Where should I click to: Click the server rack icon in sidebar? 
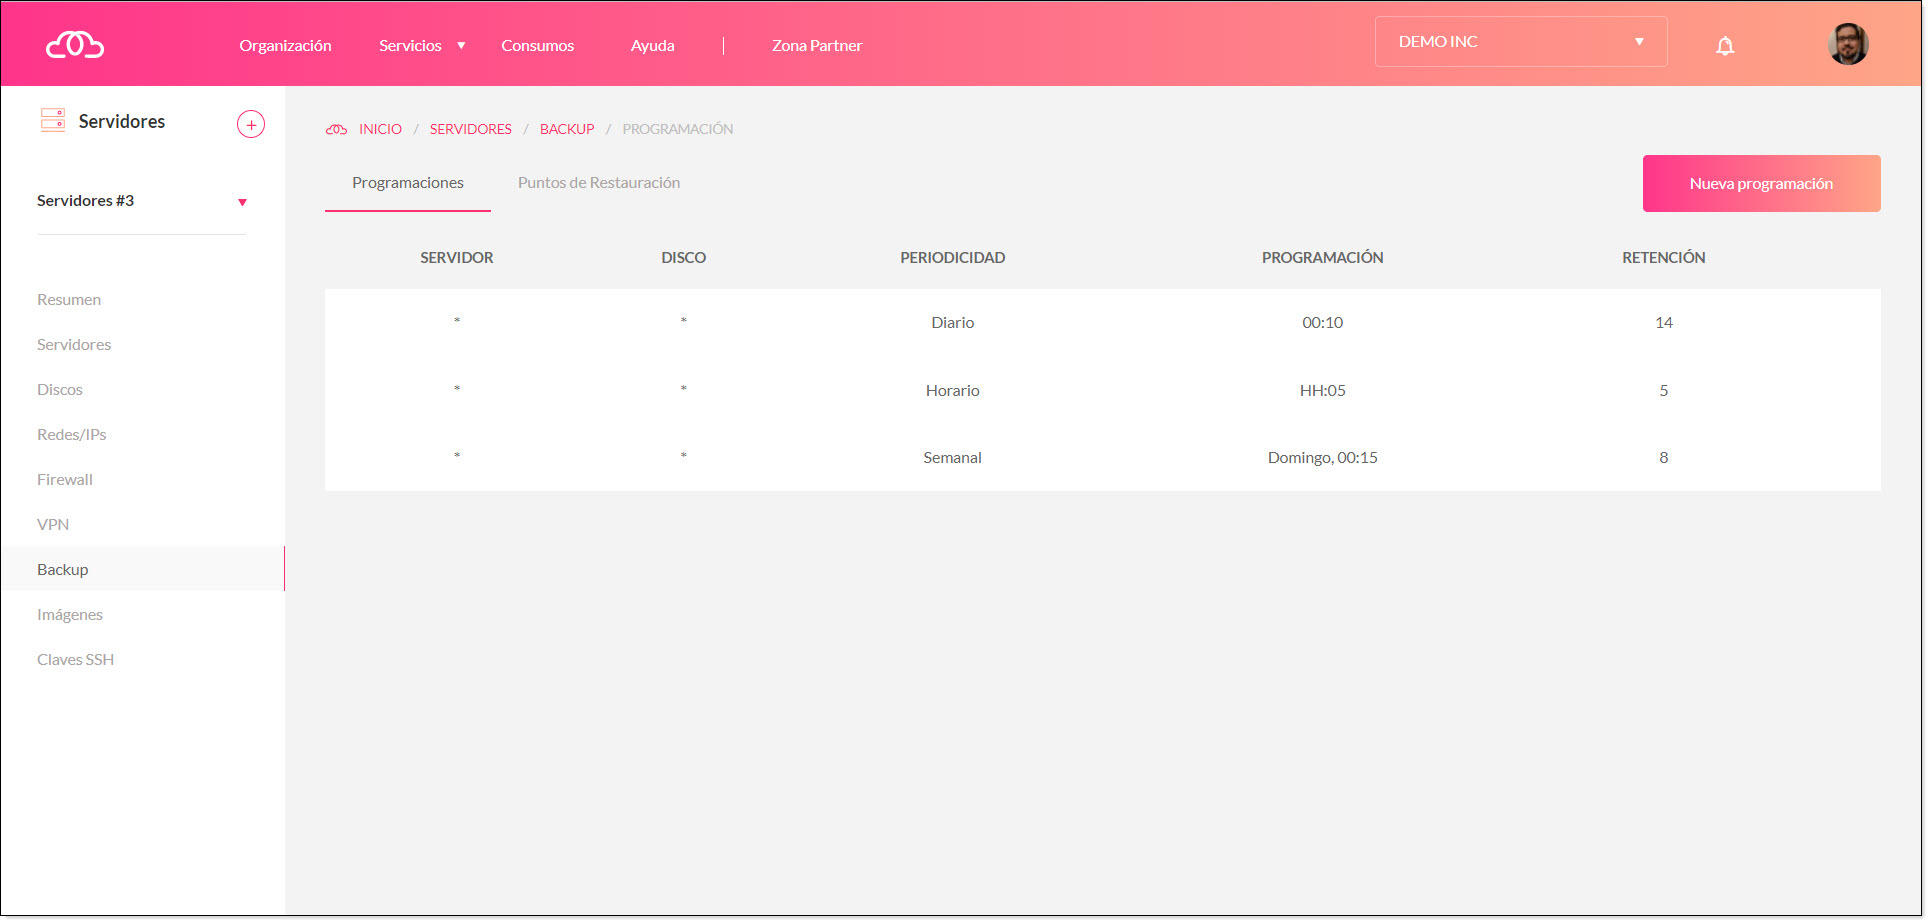(53, 121)
